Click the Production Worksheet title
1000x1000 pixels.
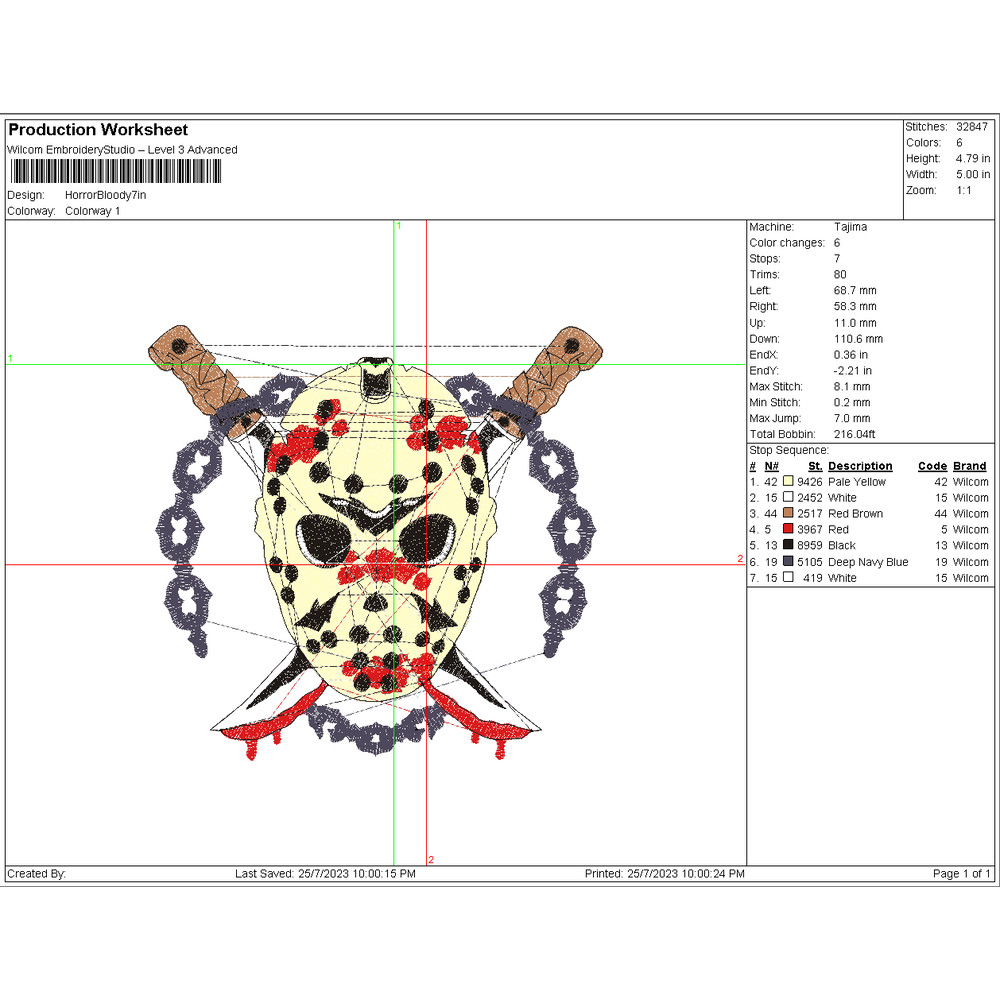point(98,130)
